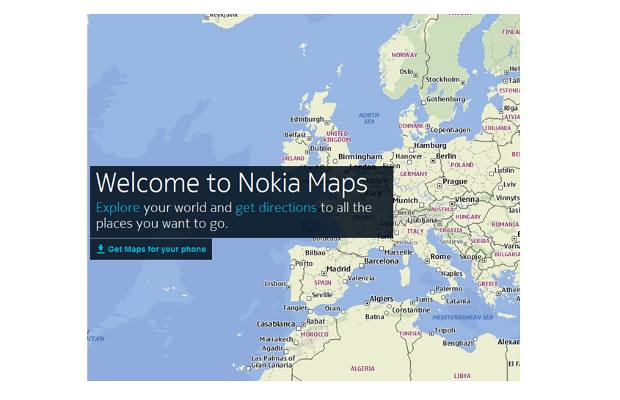The height and width of the screenshot is (400, 620).
Task: Click the get directions link
Action: 276,208
